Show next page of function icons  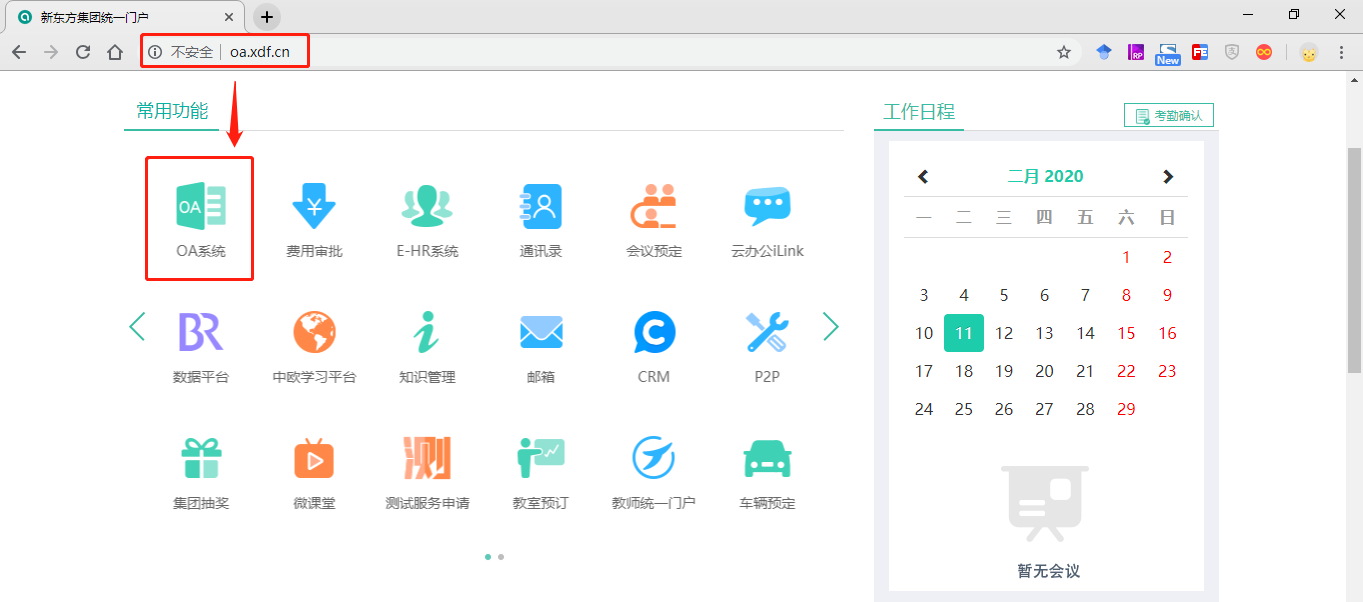tap(830, 327)
